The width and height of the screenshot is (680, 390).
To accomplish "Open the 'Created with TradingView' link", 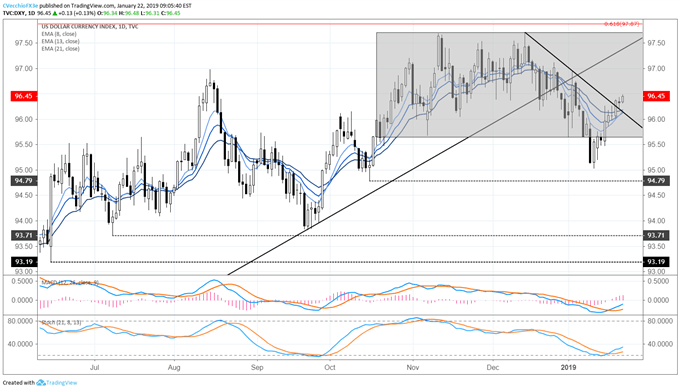I will point(40,383).
